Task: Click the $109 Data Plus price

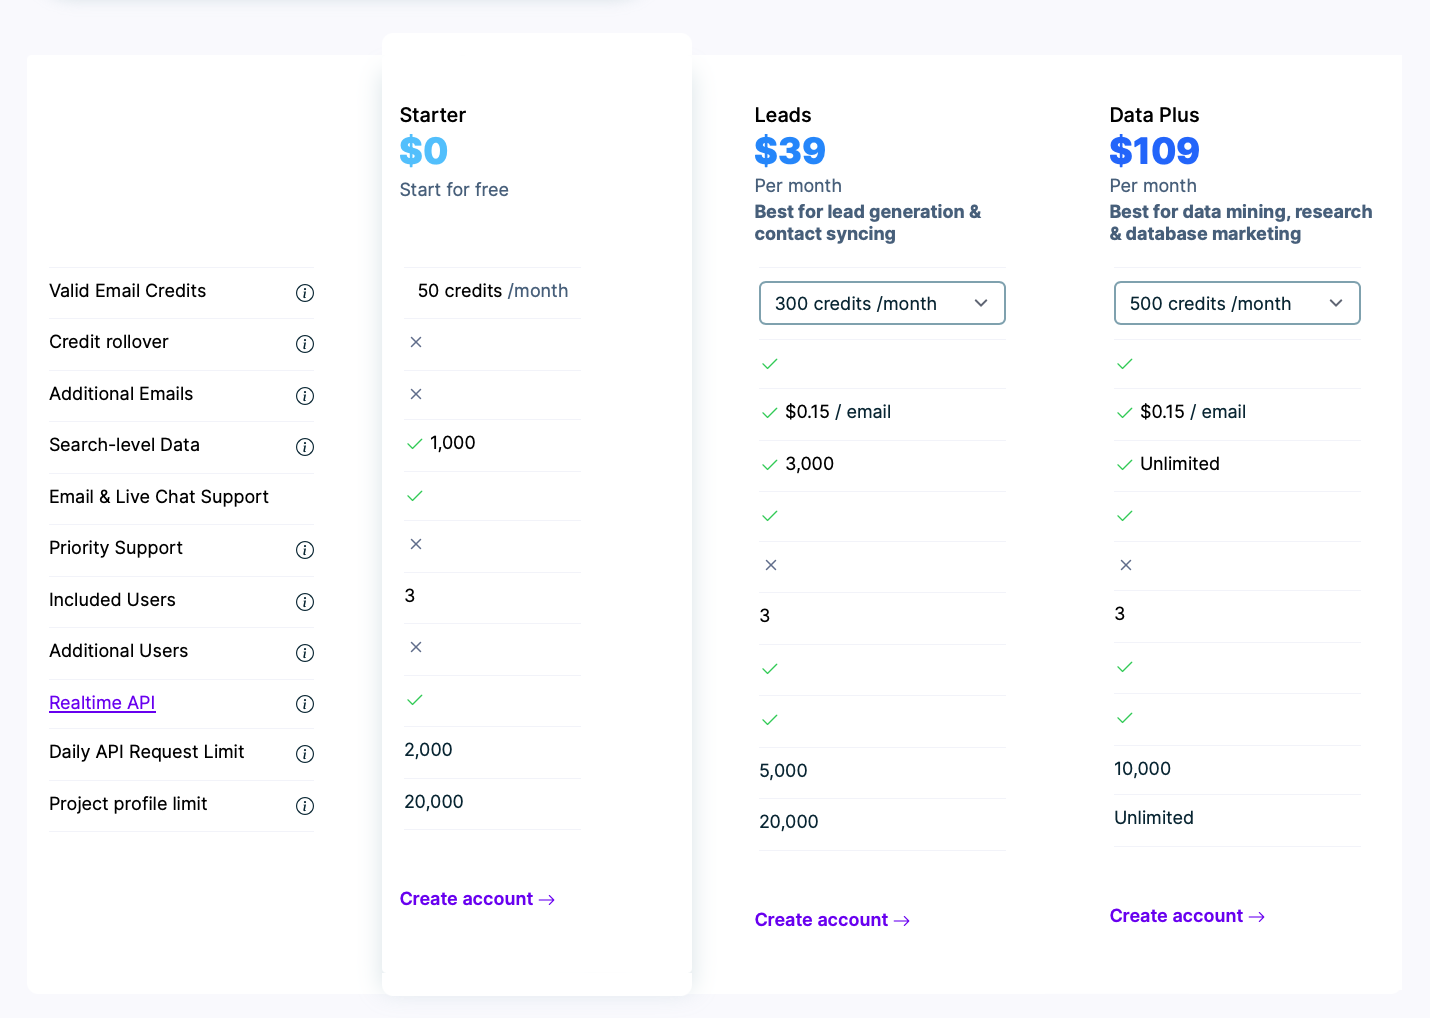Action: click(x=1154, y=151)
